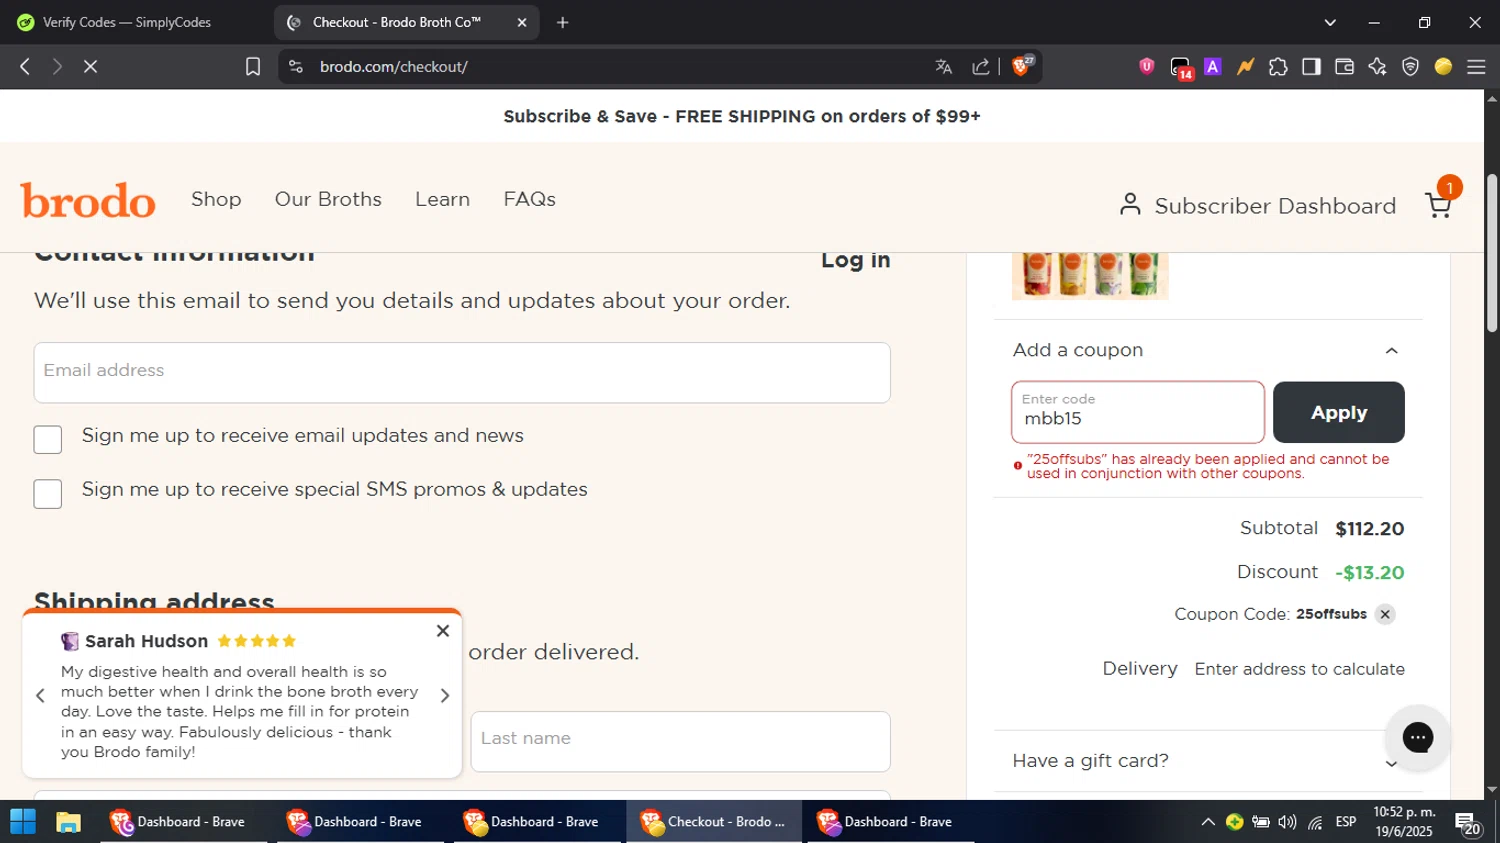Click the -$13.20 discount value
The width and height of the screenshot is (1500, 843).
1369,572
